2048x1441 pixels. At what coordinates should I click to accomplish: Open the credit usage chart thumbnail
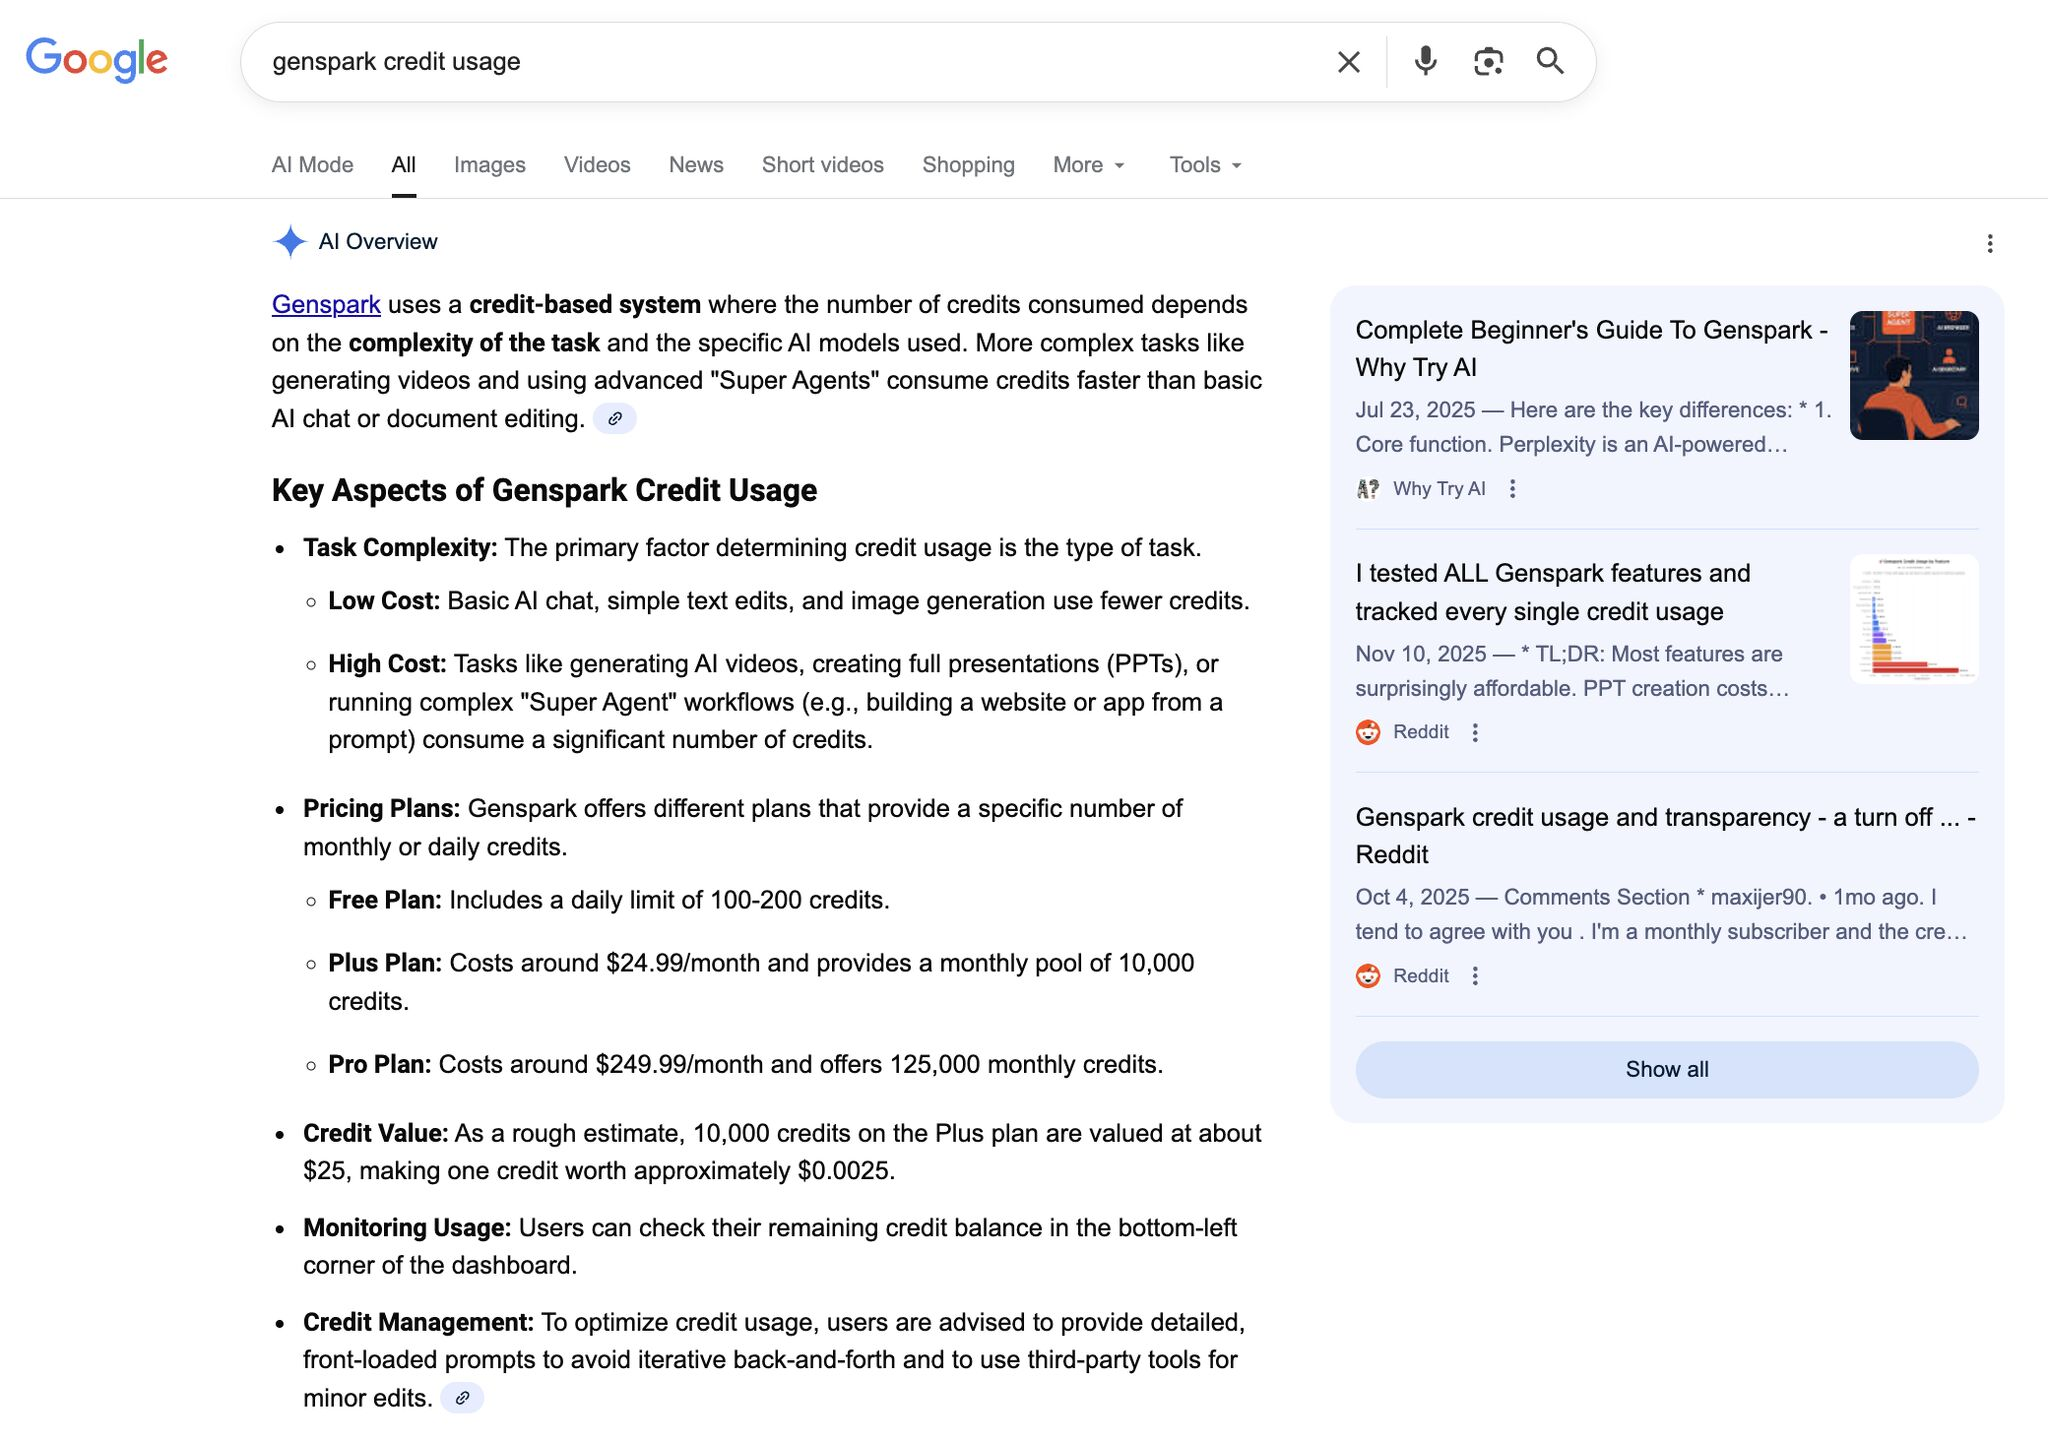[x=1913, y=619]
